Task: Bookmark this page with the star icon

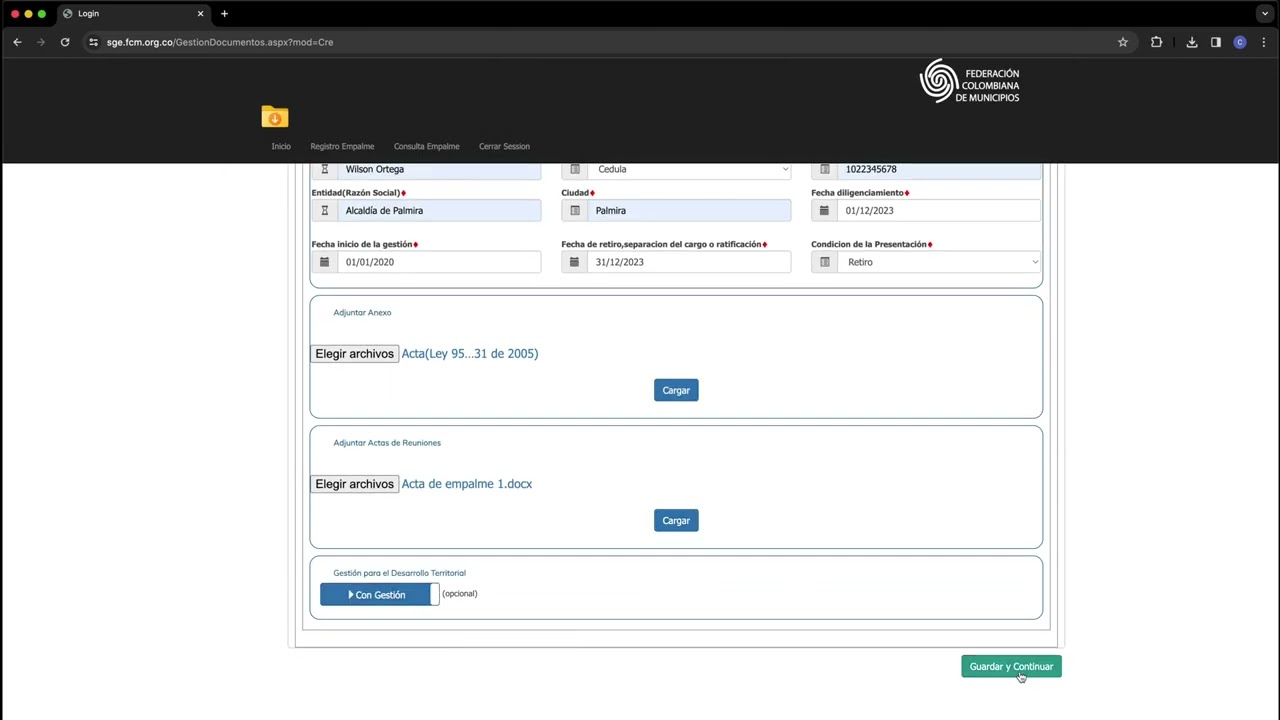Action: point(1123,42)
